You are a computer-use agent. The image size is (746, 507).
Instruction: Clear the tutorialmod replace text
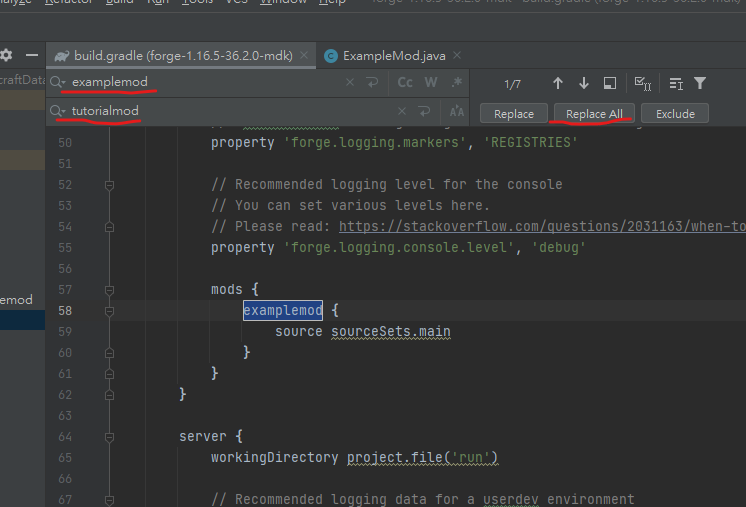pos(402,111)
